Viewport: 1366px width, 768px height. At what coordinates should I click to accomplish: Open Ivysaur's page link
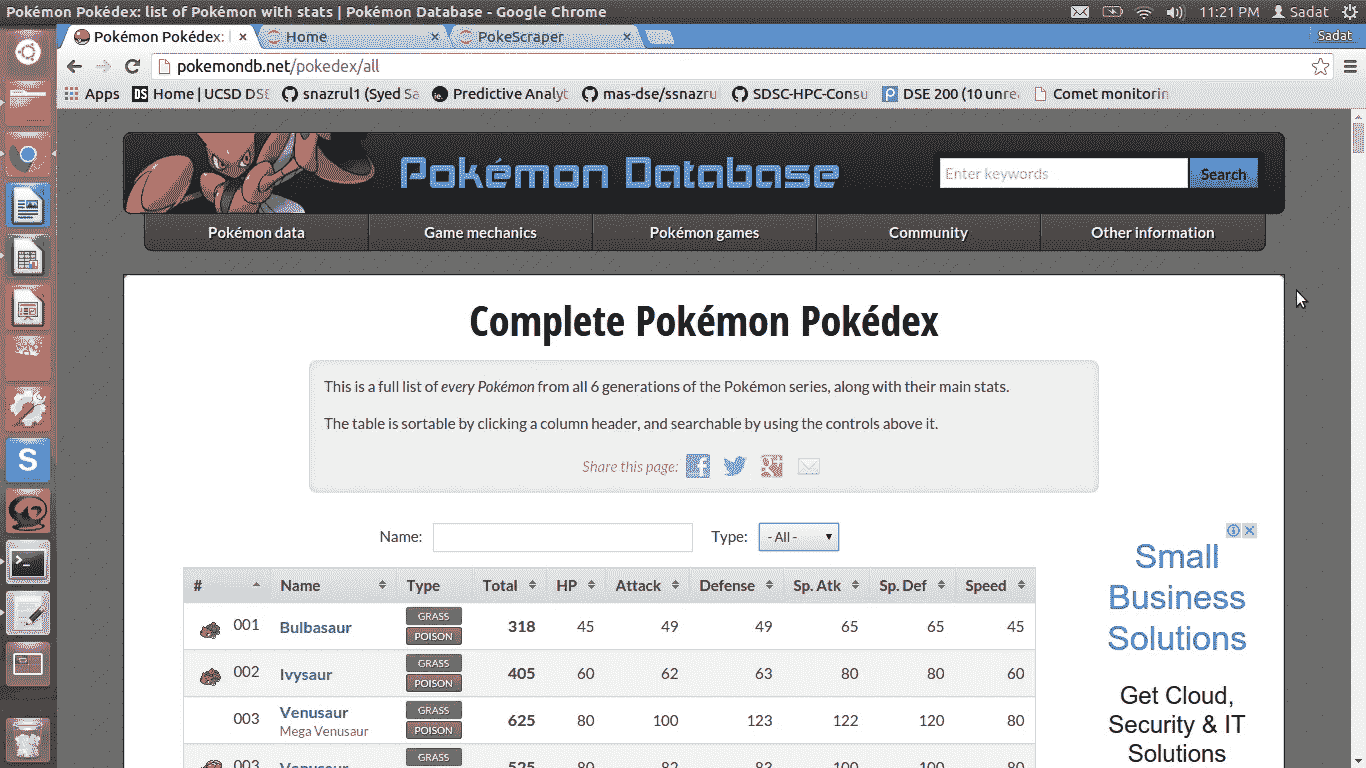coord(305,674)
